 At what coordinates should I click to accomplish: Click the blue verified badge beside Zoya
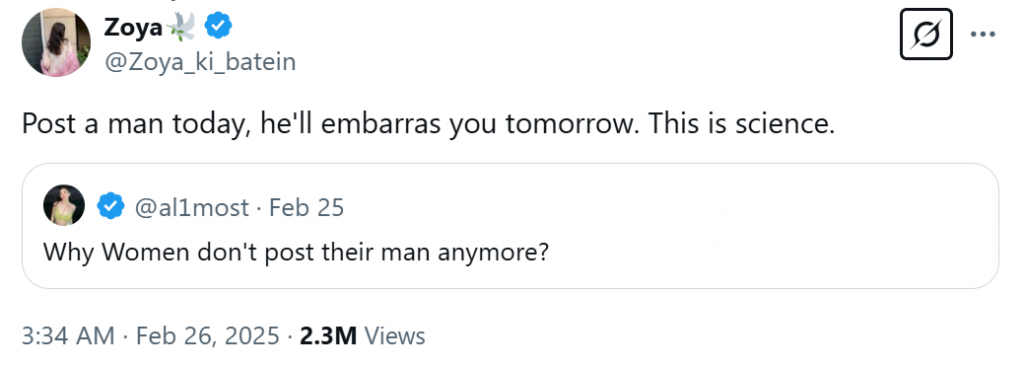coord(219,26)
